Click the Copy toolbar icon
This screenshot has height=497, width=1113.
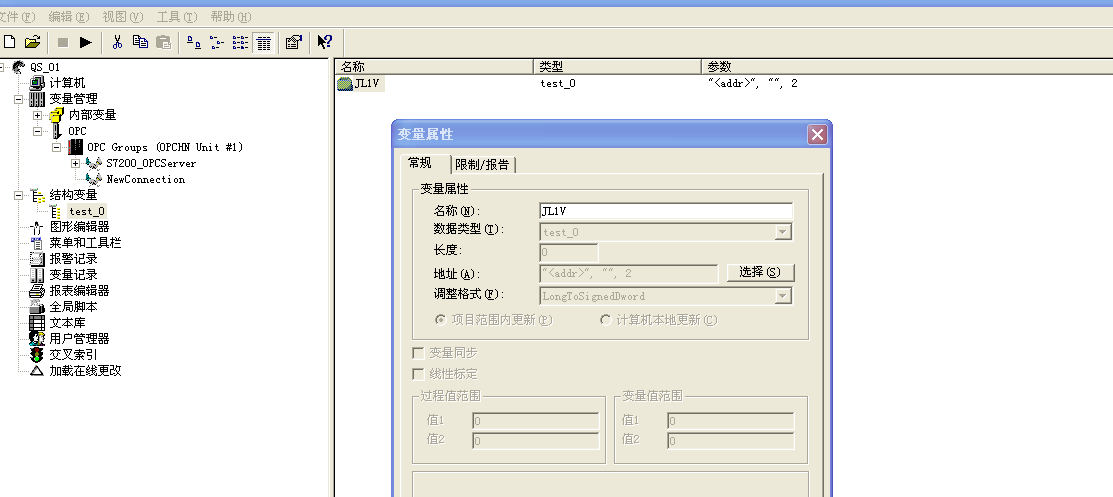coord(141,43)
